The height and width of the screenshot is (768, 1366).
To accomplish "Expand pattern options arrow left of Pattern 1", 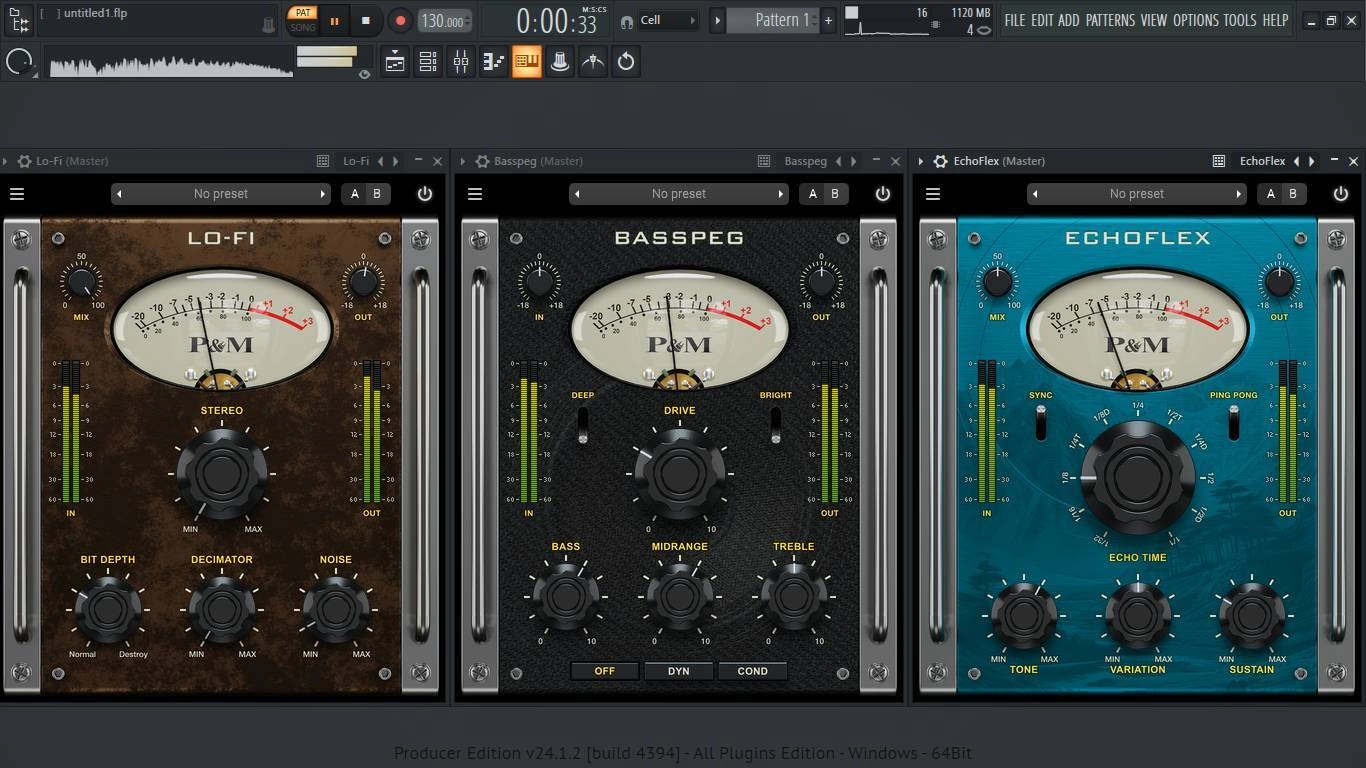I will tap(717, 20).
